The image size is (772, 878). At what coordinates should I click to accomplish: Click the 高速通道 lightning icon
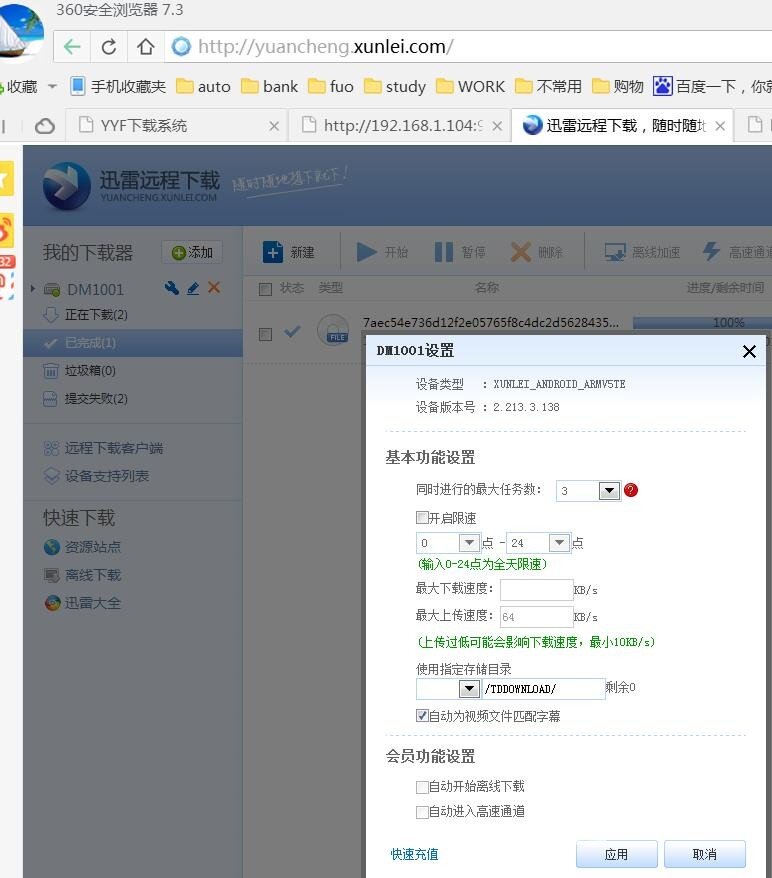711,252
